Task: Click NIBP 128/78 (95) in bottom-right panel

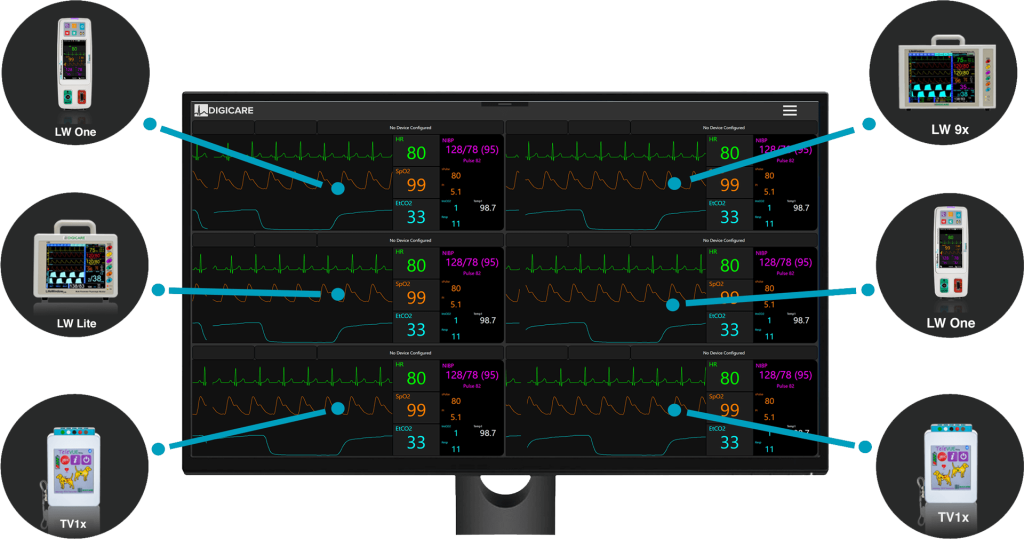Action: coord(785,374)
